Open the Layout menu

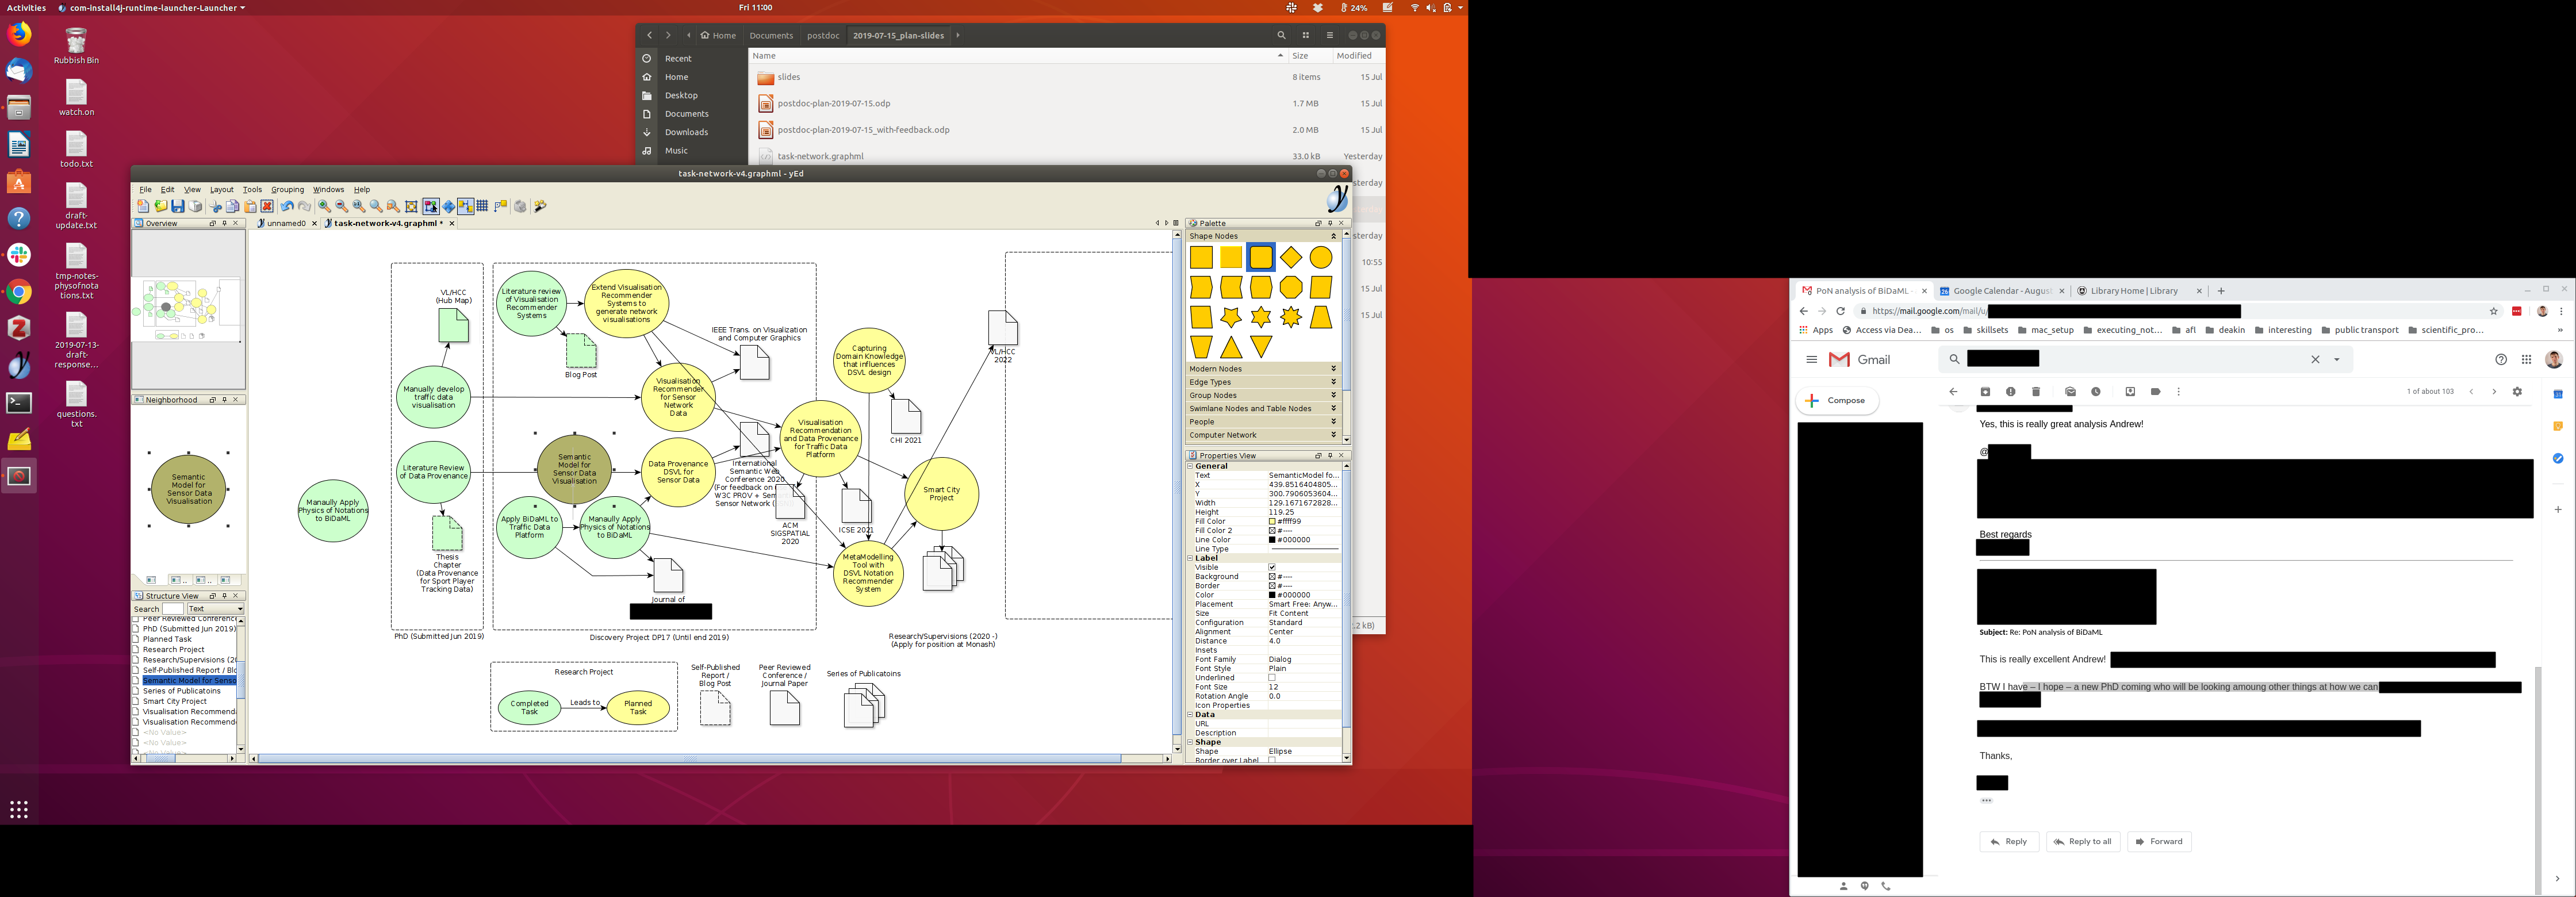coord(221,189)
